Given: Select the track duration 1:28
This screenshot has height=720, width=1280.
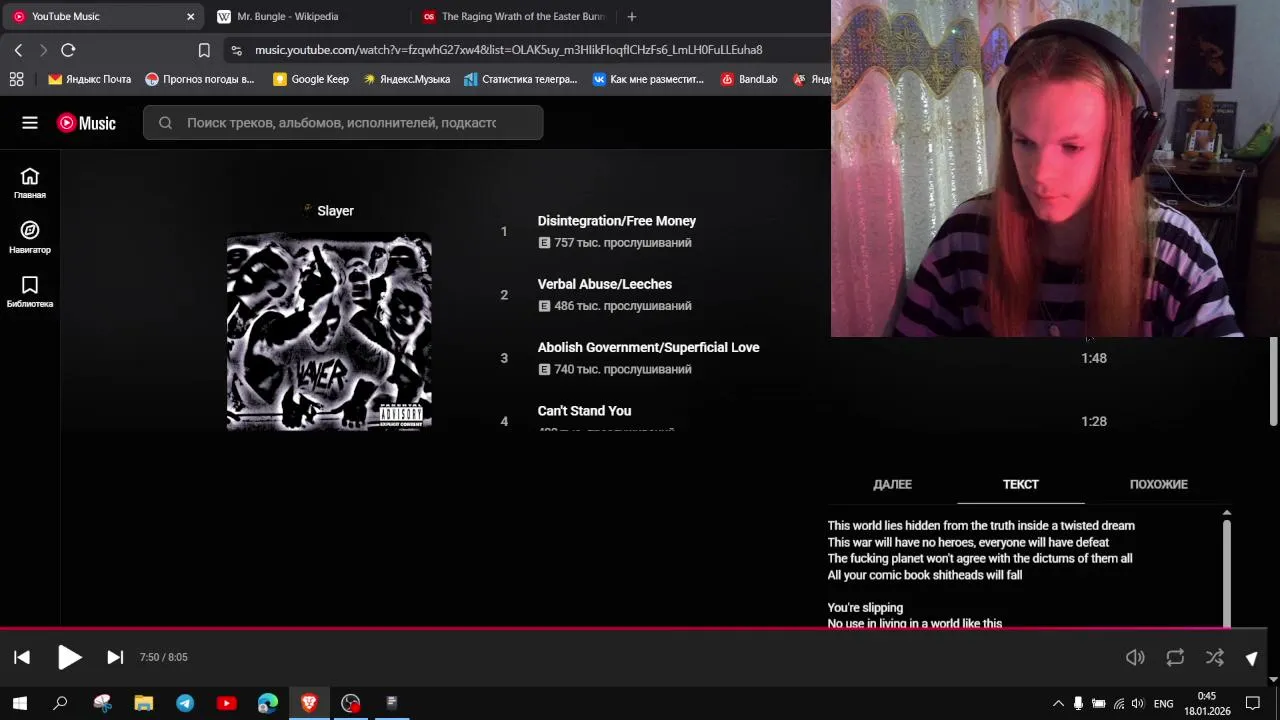Looking at the screenshot, I should 1094,421.
